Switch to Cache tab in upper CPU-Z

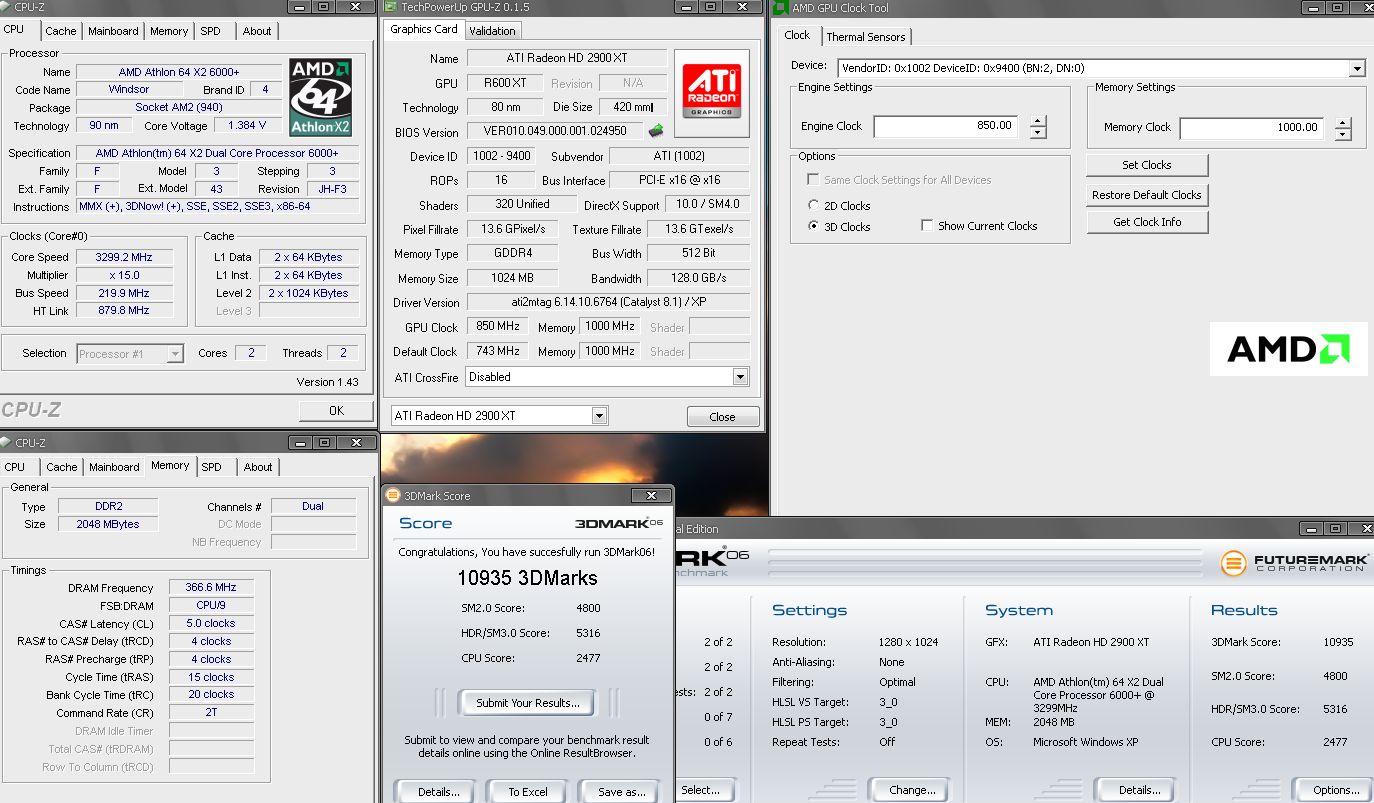click(x=61, y=31)
